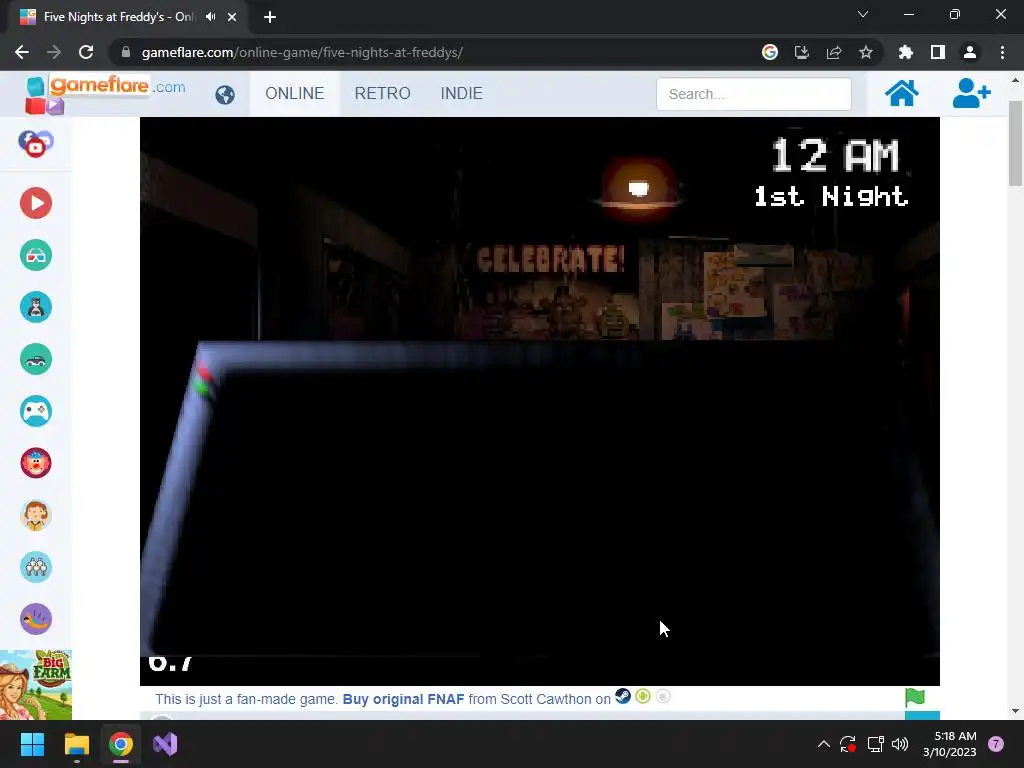Share this page icon
The image size is (1024, 768).
click(x=834, y=52)
